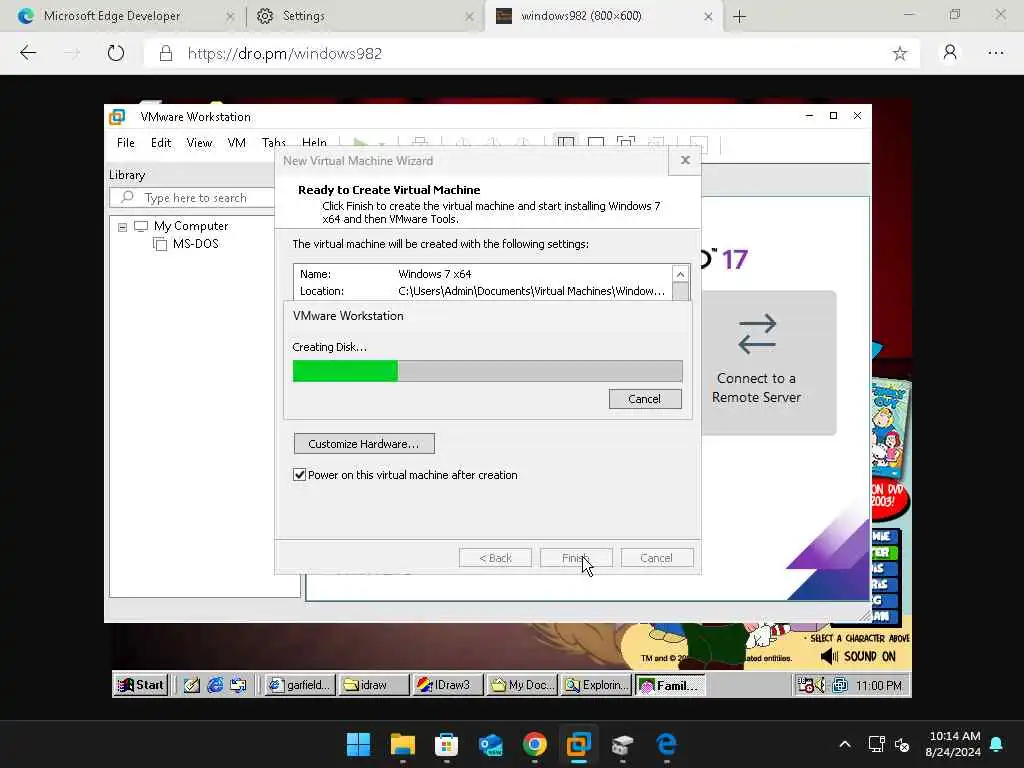
Task: Click the Edge address bar URL
Action: [285, 54]
